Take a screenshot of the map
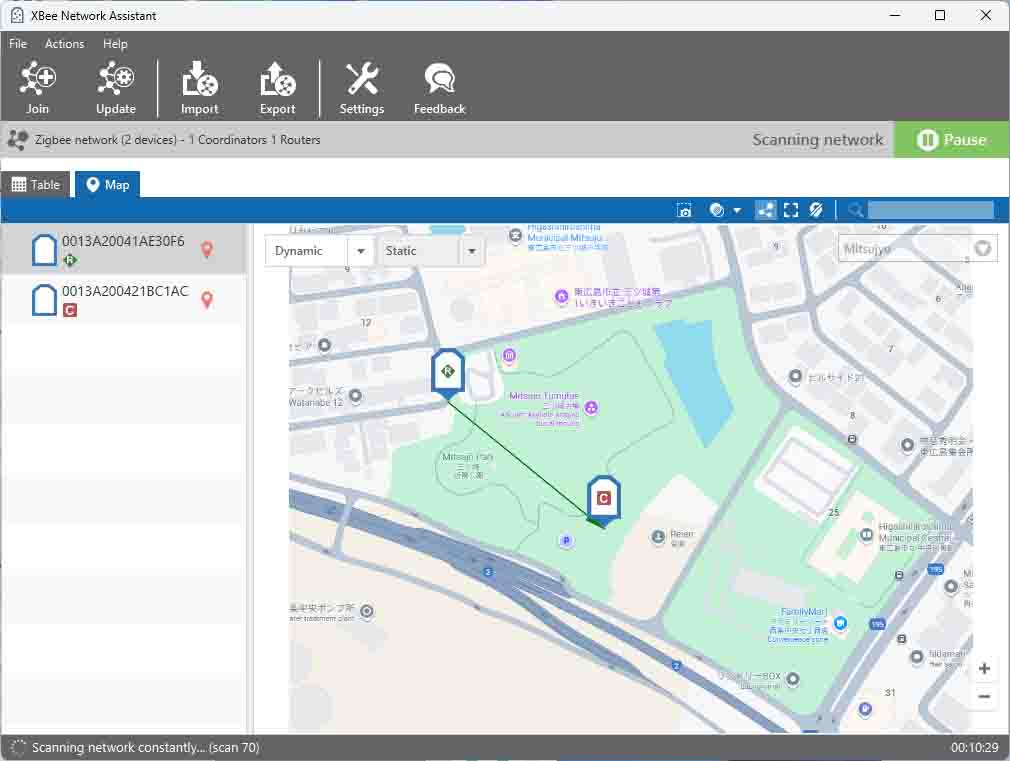The height and width of the screenshot is (761, 1010). click(x=684, y=210)
